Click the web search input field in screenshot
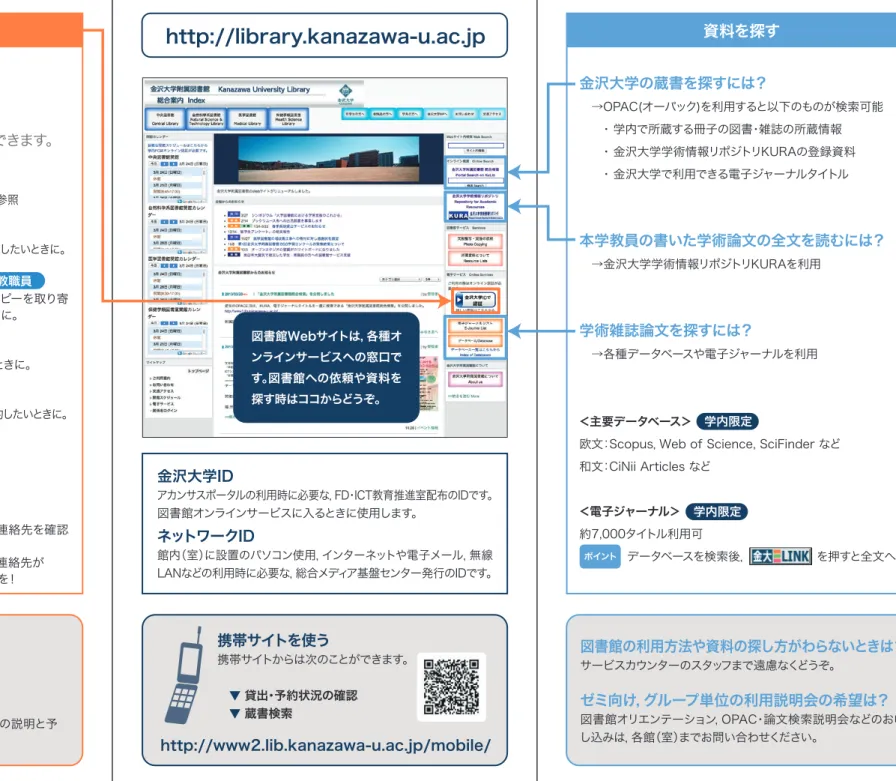Image resolution: width=896 pixels, height=781 pixels. tap(475, 146)
